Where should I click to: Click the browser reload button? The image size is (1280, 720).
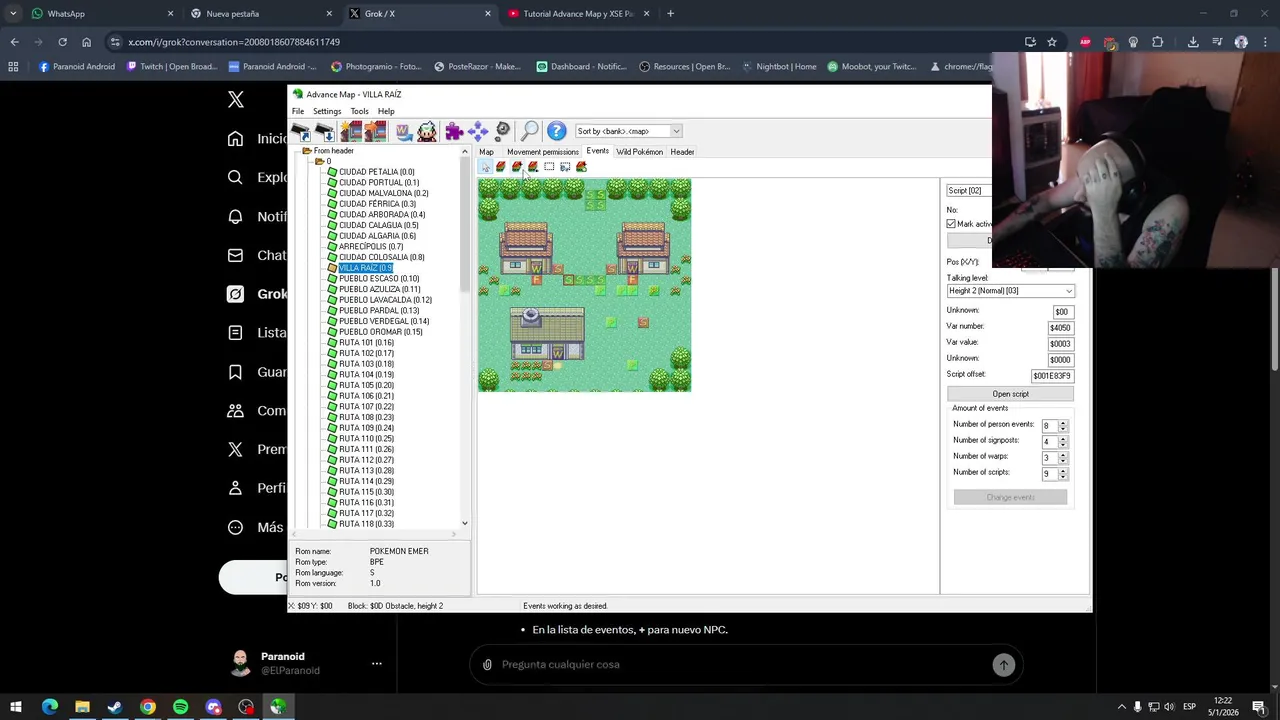62,42
